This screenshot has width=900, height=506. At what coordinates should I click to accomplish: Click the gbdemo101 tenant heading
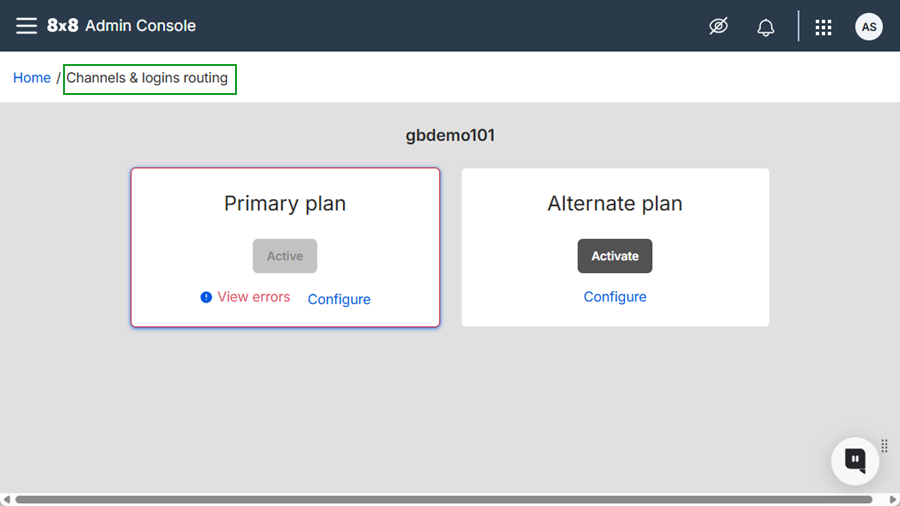click(x=450, y=136)
